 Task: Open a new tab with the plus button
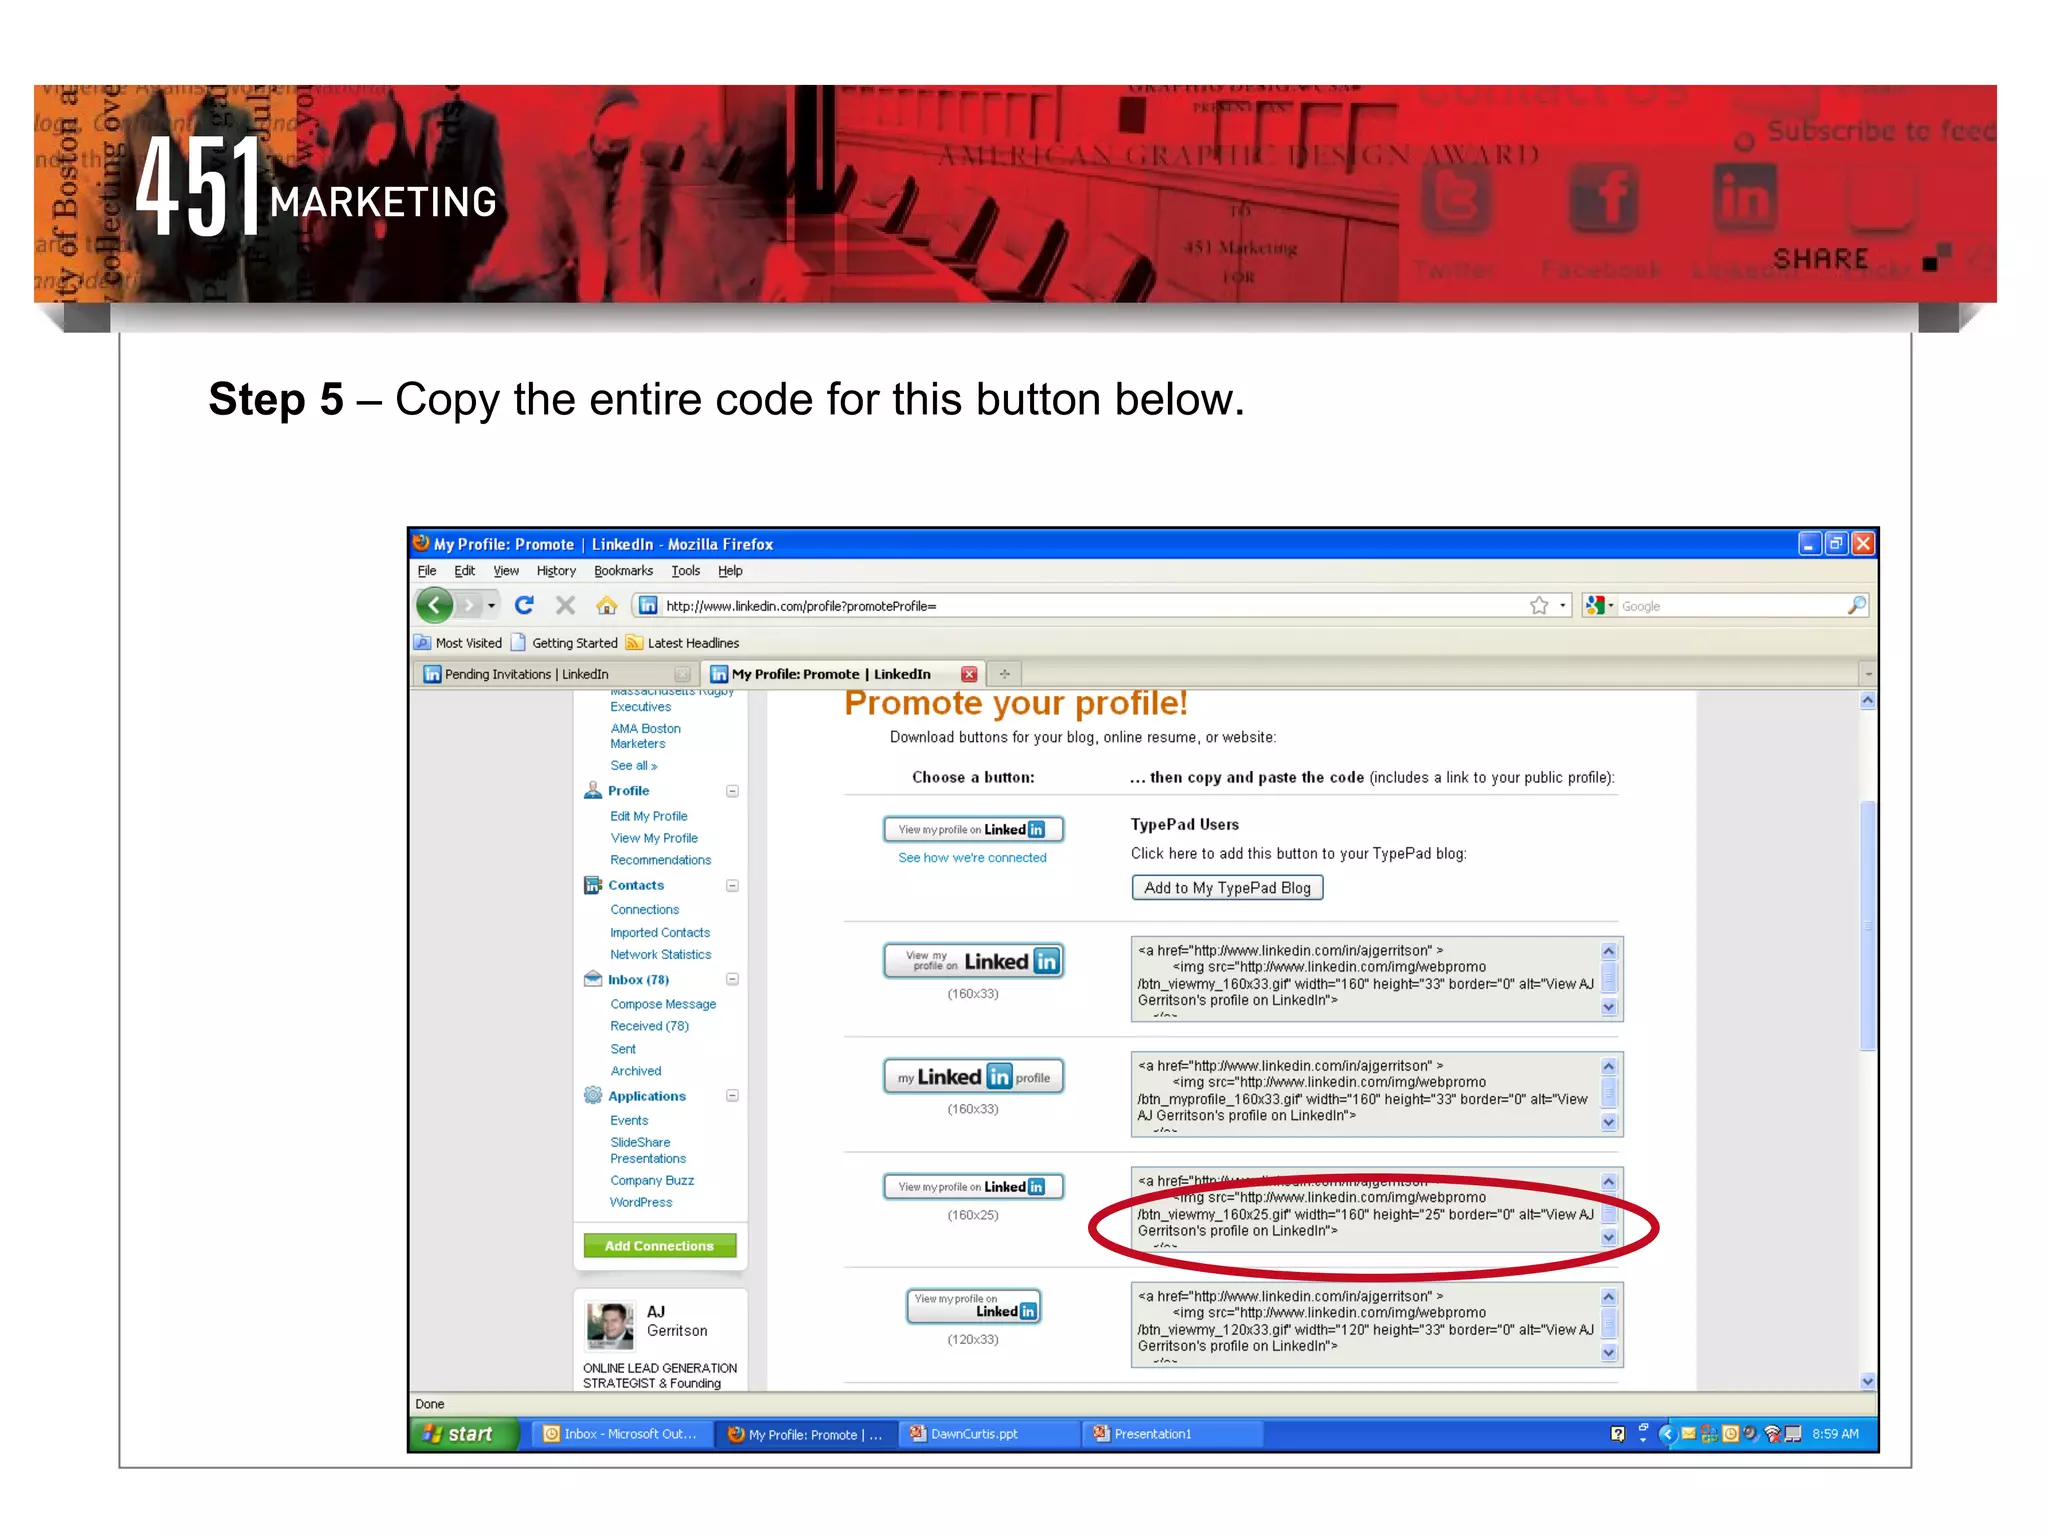(1004, 674)
